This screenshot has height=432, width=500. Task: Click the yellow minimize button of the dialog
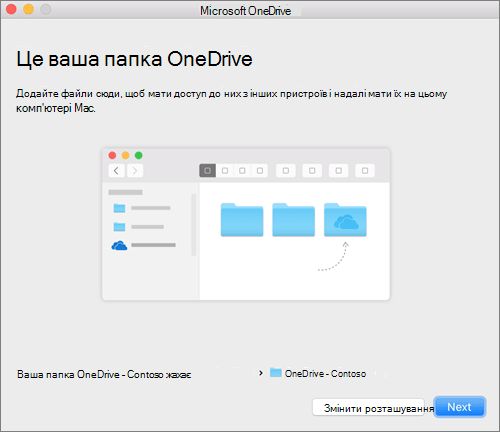tap(29, 9)
